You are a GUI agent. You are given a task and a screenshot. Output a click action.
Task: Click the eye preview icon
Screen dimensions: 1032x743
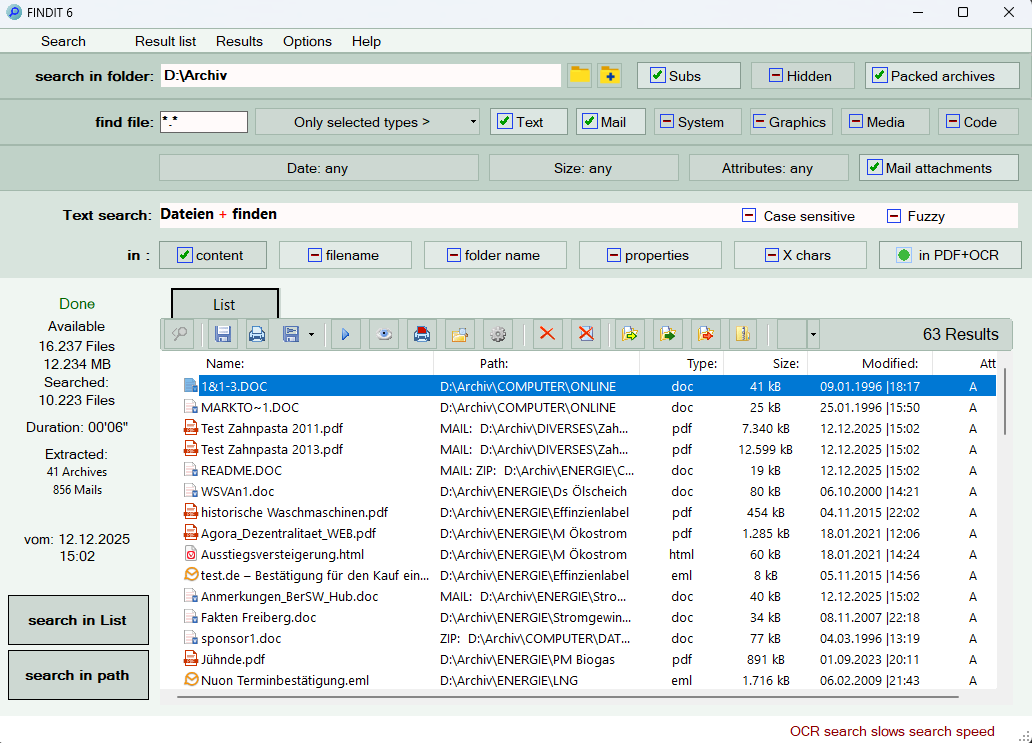click(382, 334)
